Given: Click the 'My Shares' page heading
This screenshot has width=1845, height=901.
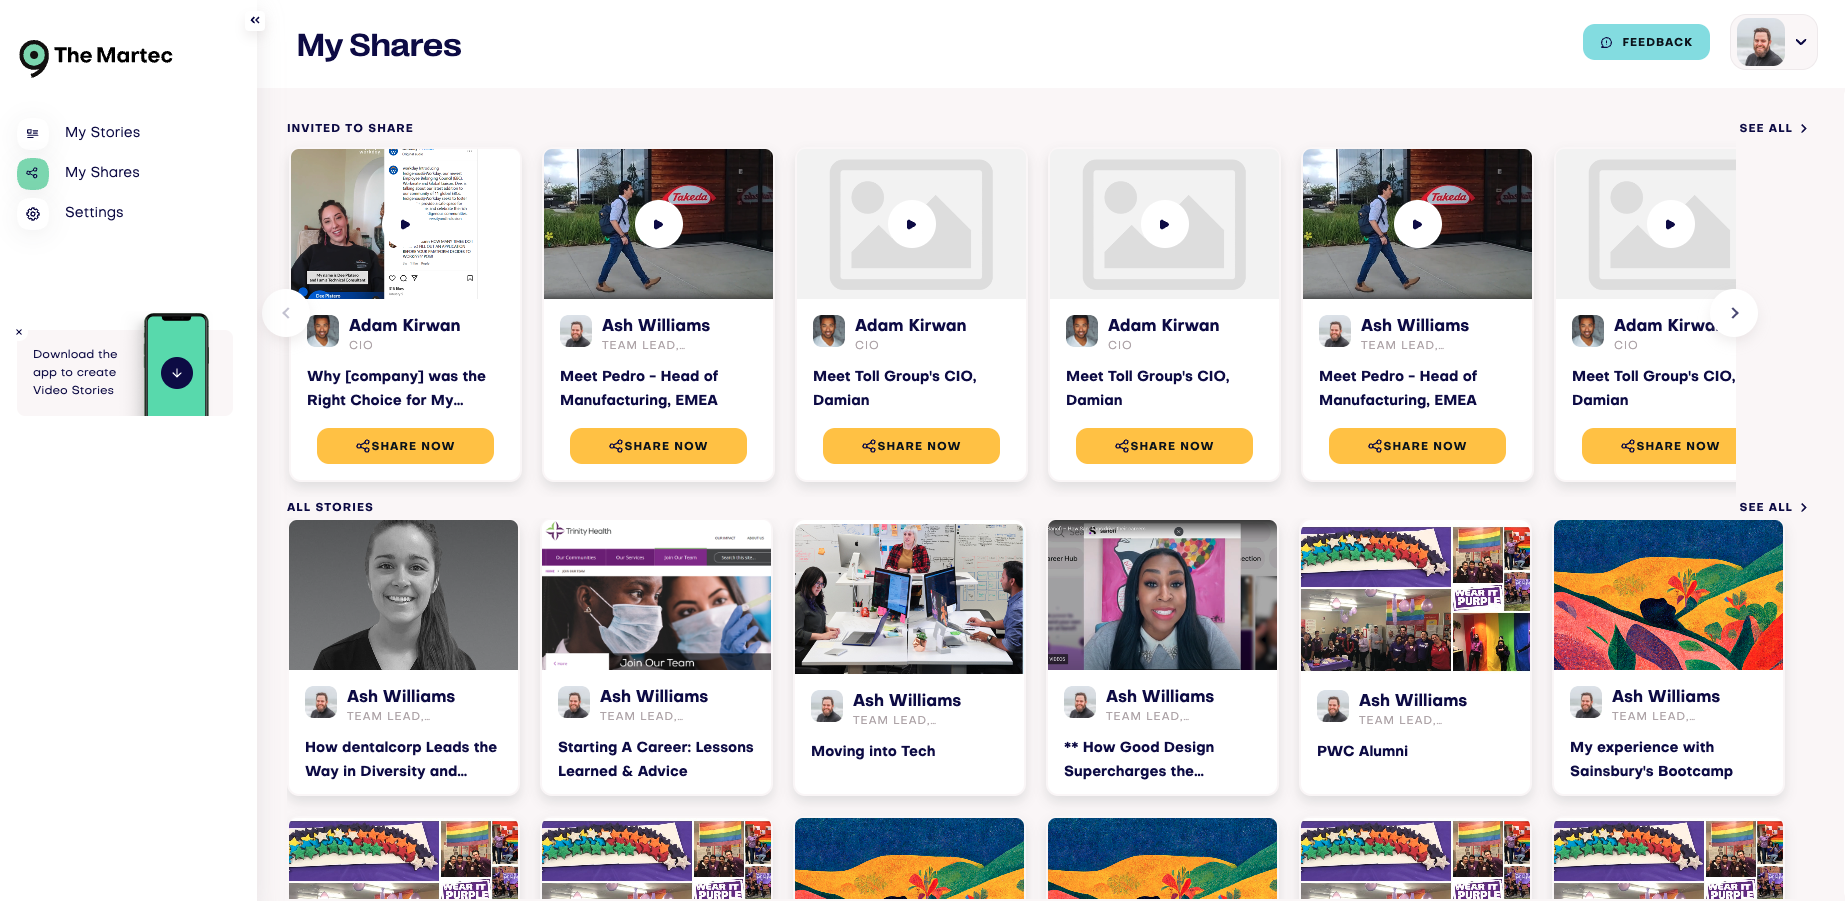Looking at the screenshot, I should pos(379,45).
